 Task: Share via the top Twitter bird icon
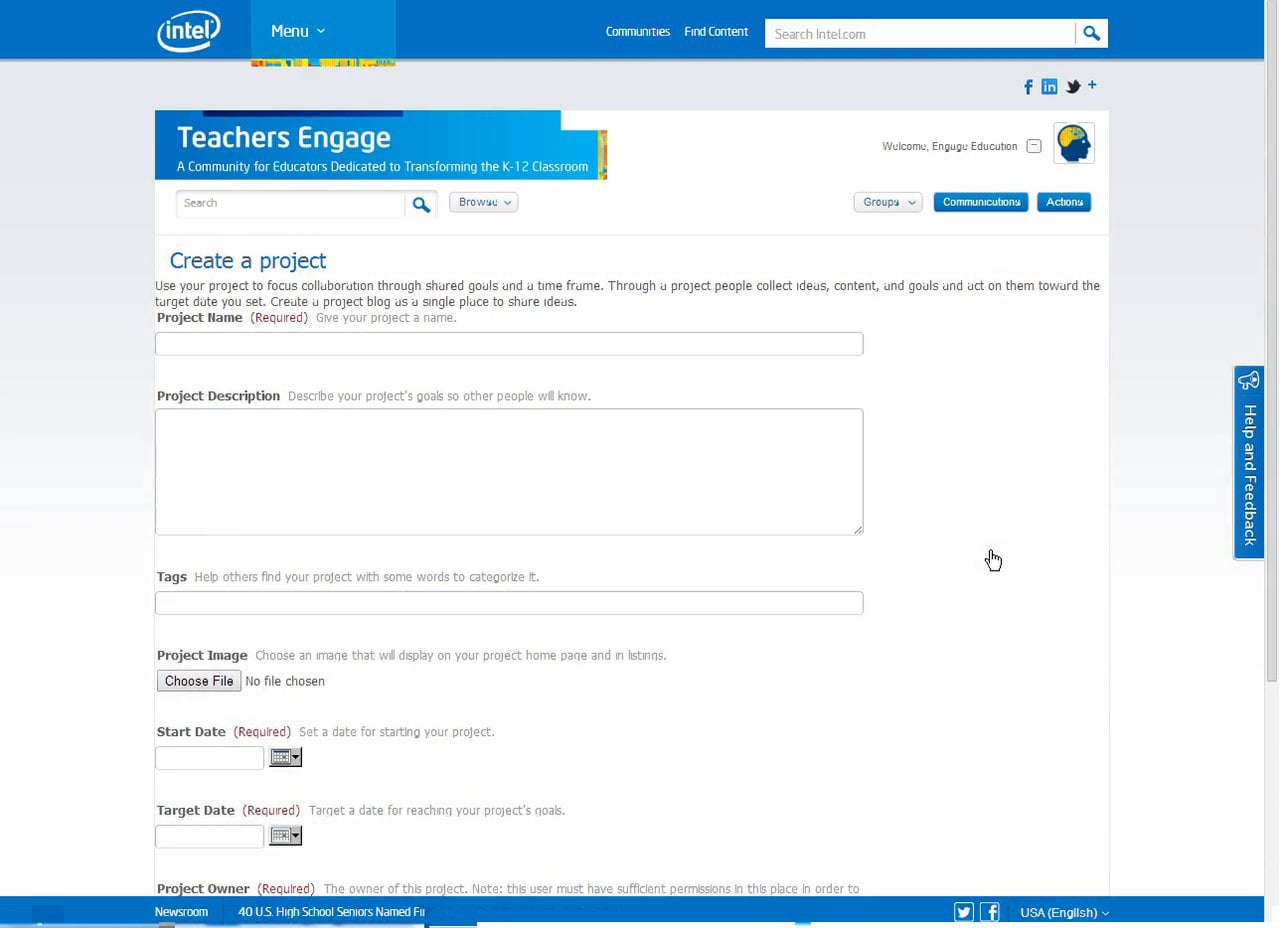tap(1073, 87)
